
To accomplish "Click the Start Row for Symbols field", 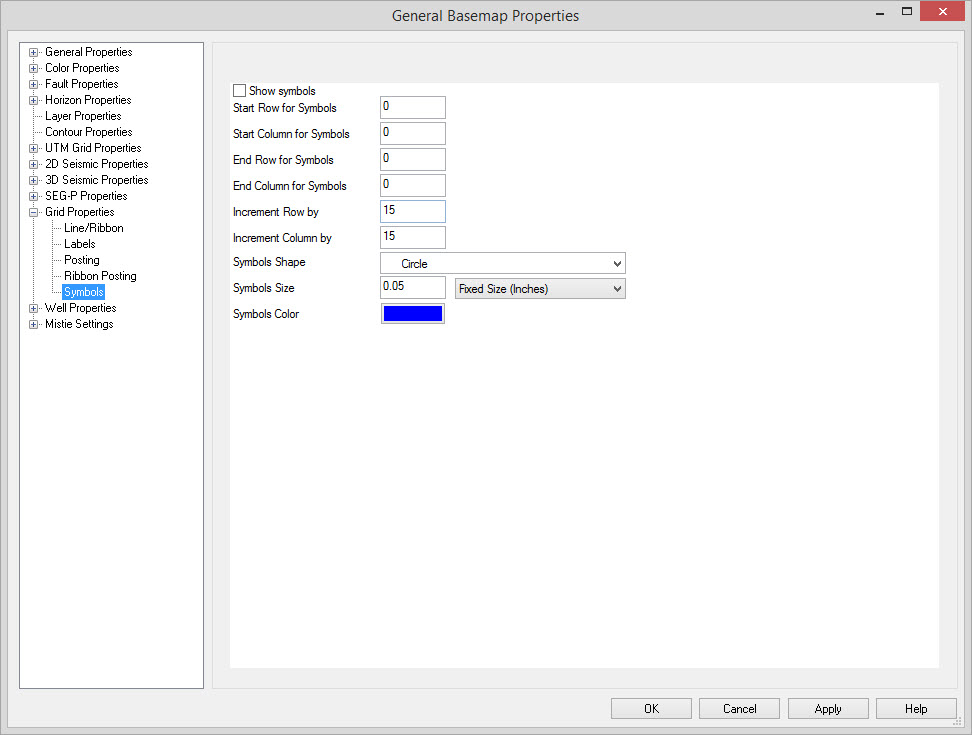I will (x=412, y=108).
